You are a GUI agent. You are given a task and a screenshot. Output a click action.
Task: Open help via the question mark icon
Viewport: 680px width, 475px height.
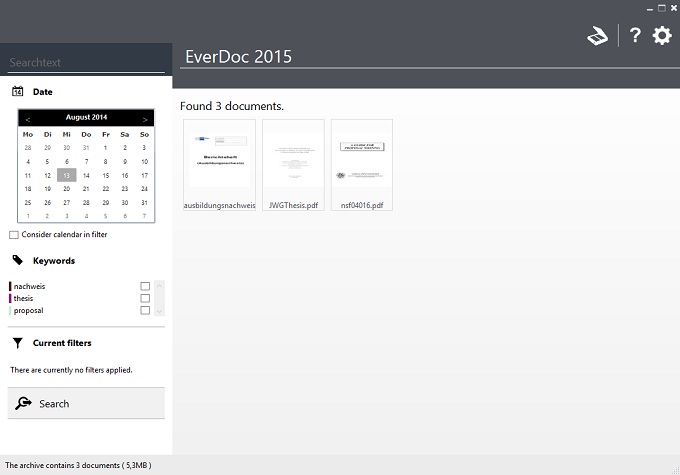(634, 36)
